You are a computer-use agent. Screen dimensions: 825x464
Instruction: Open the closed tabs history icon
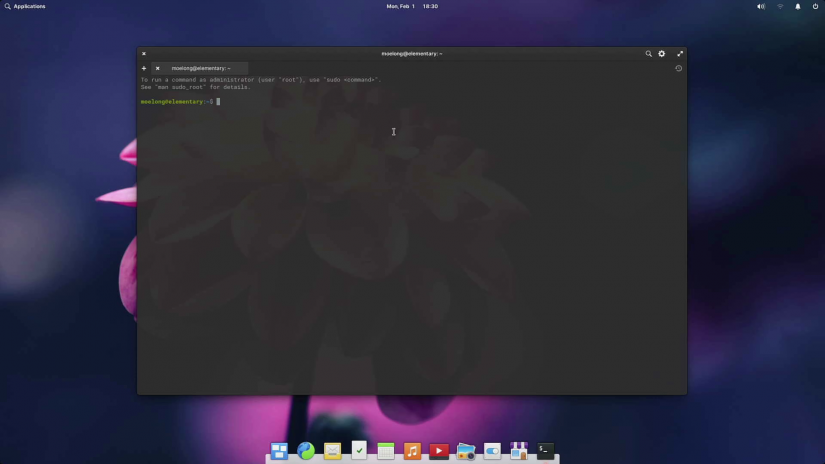pos(678,68)
